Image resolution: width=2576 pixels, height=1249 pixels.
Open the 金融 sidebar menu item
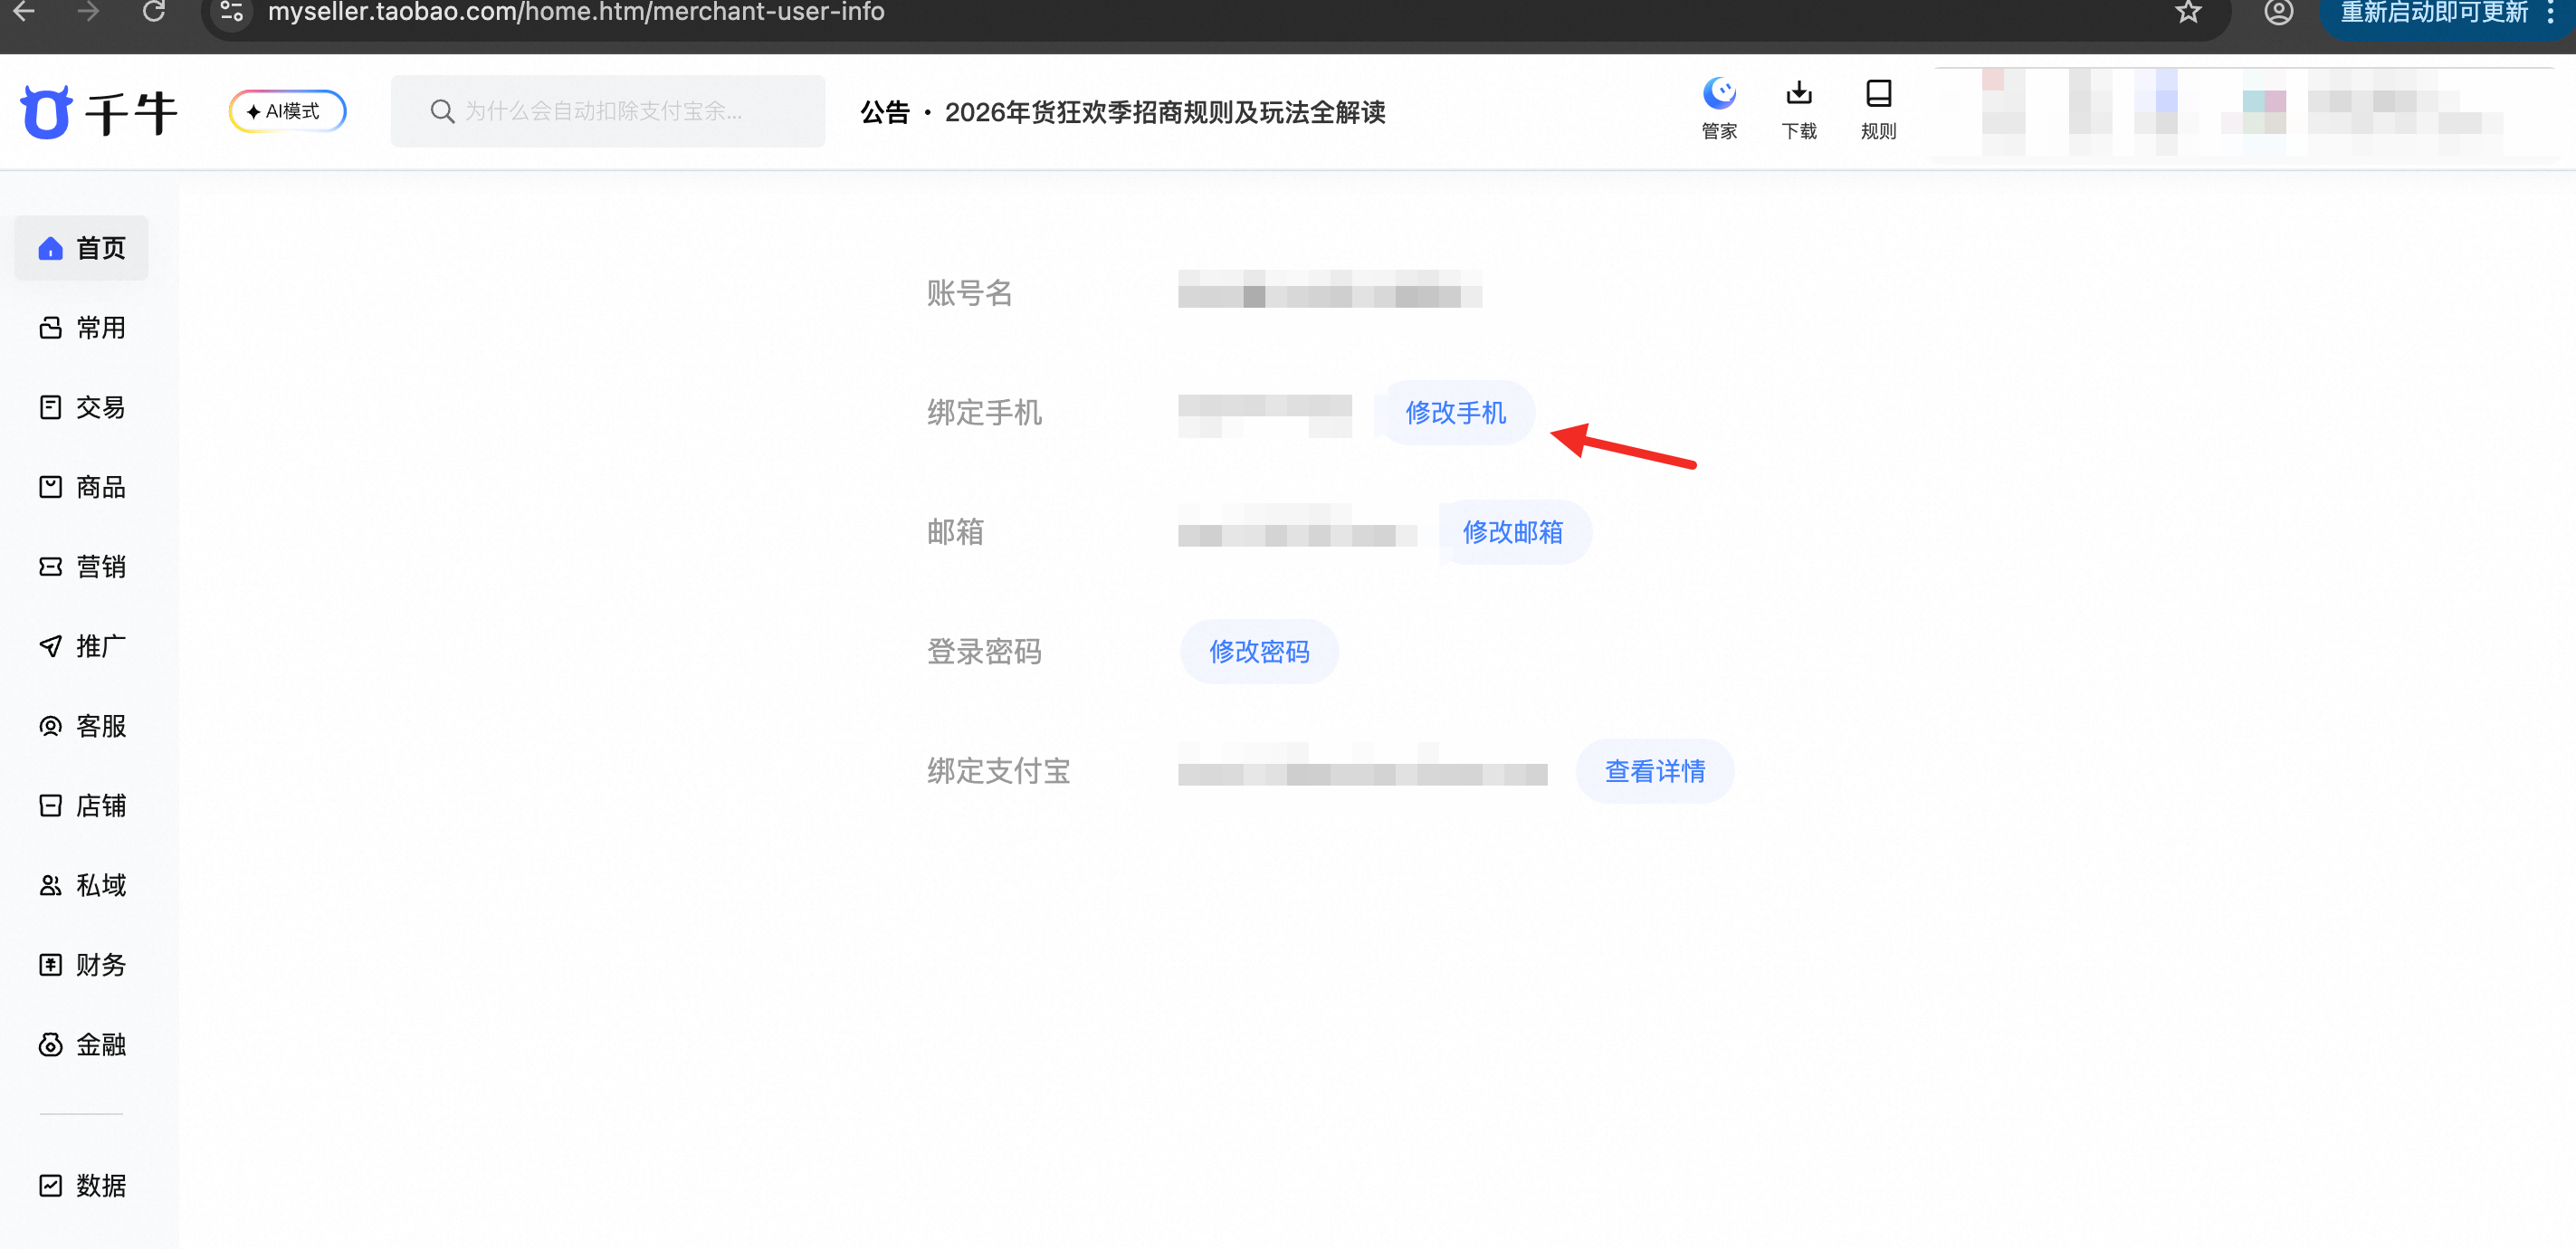(82, 1045)
